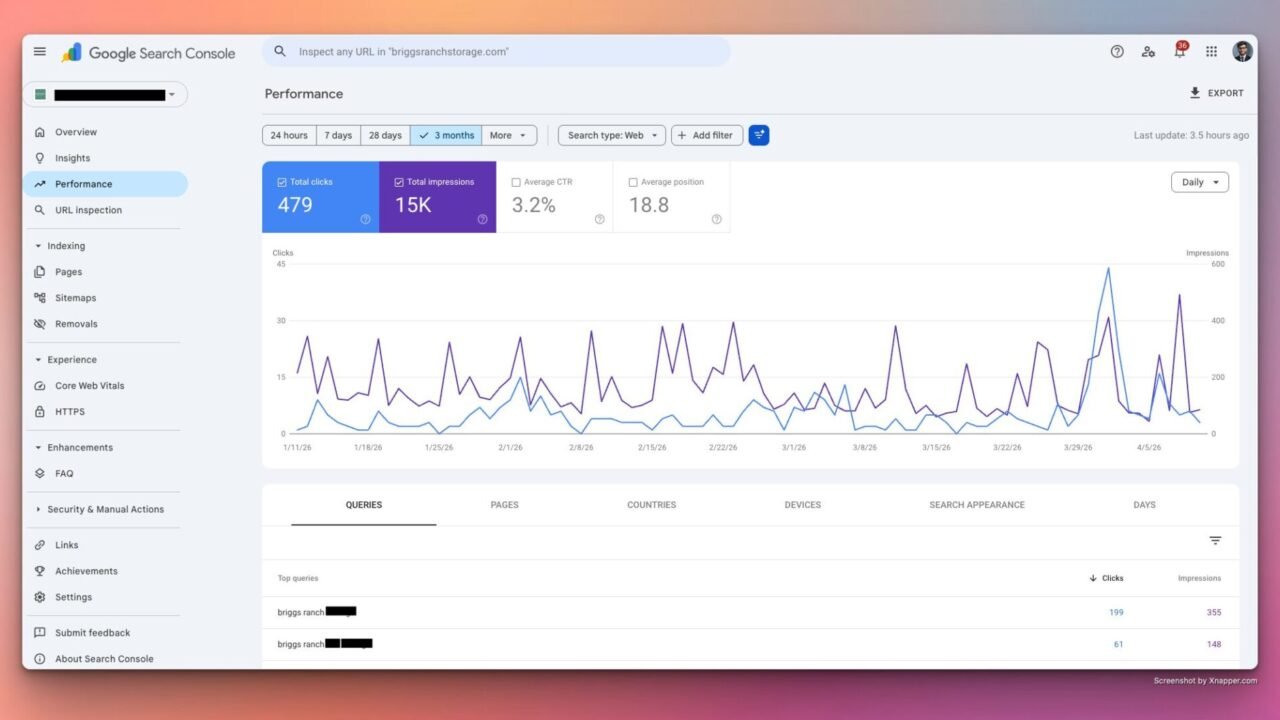Open the users and permissions icon

point(1148,52)
